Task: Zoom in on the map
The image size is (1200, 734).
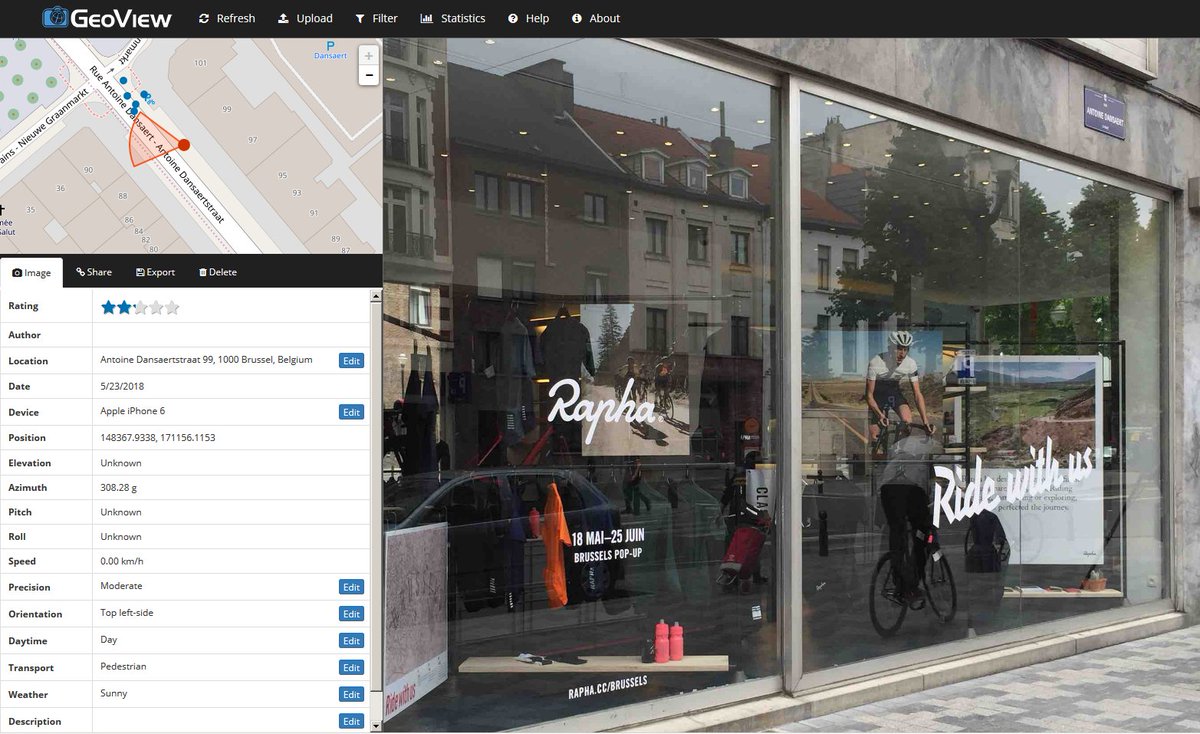Action: [x=369, y=56]
